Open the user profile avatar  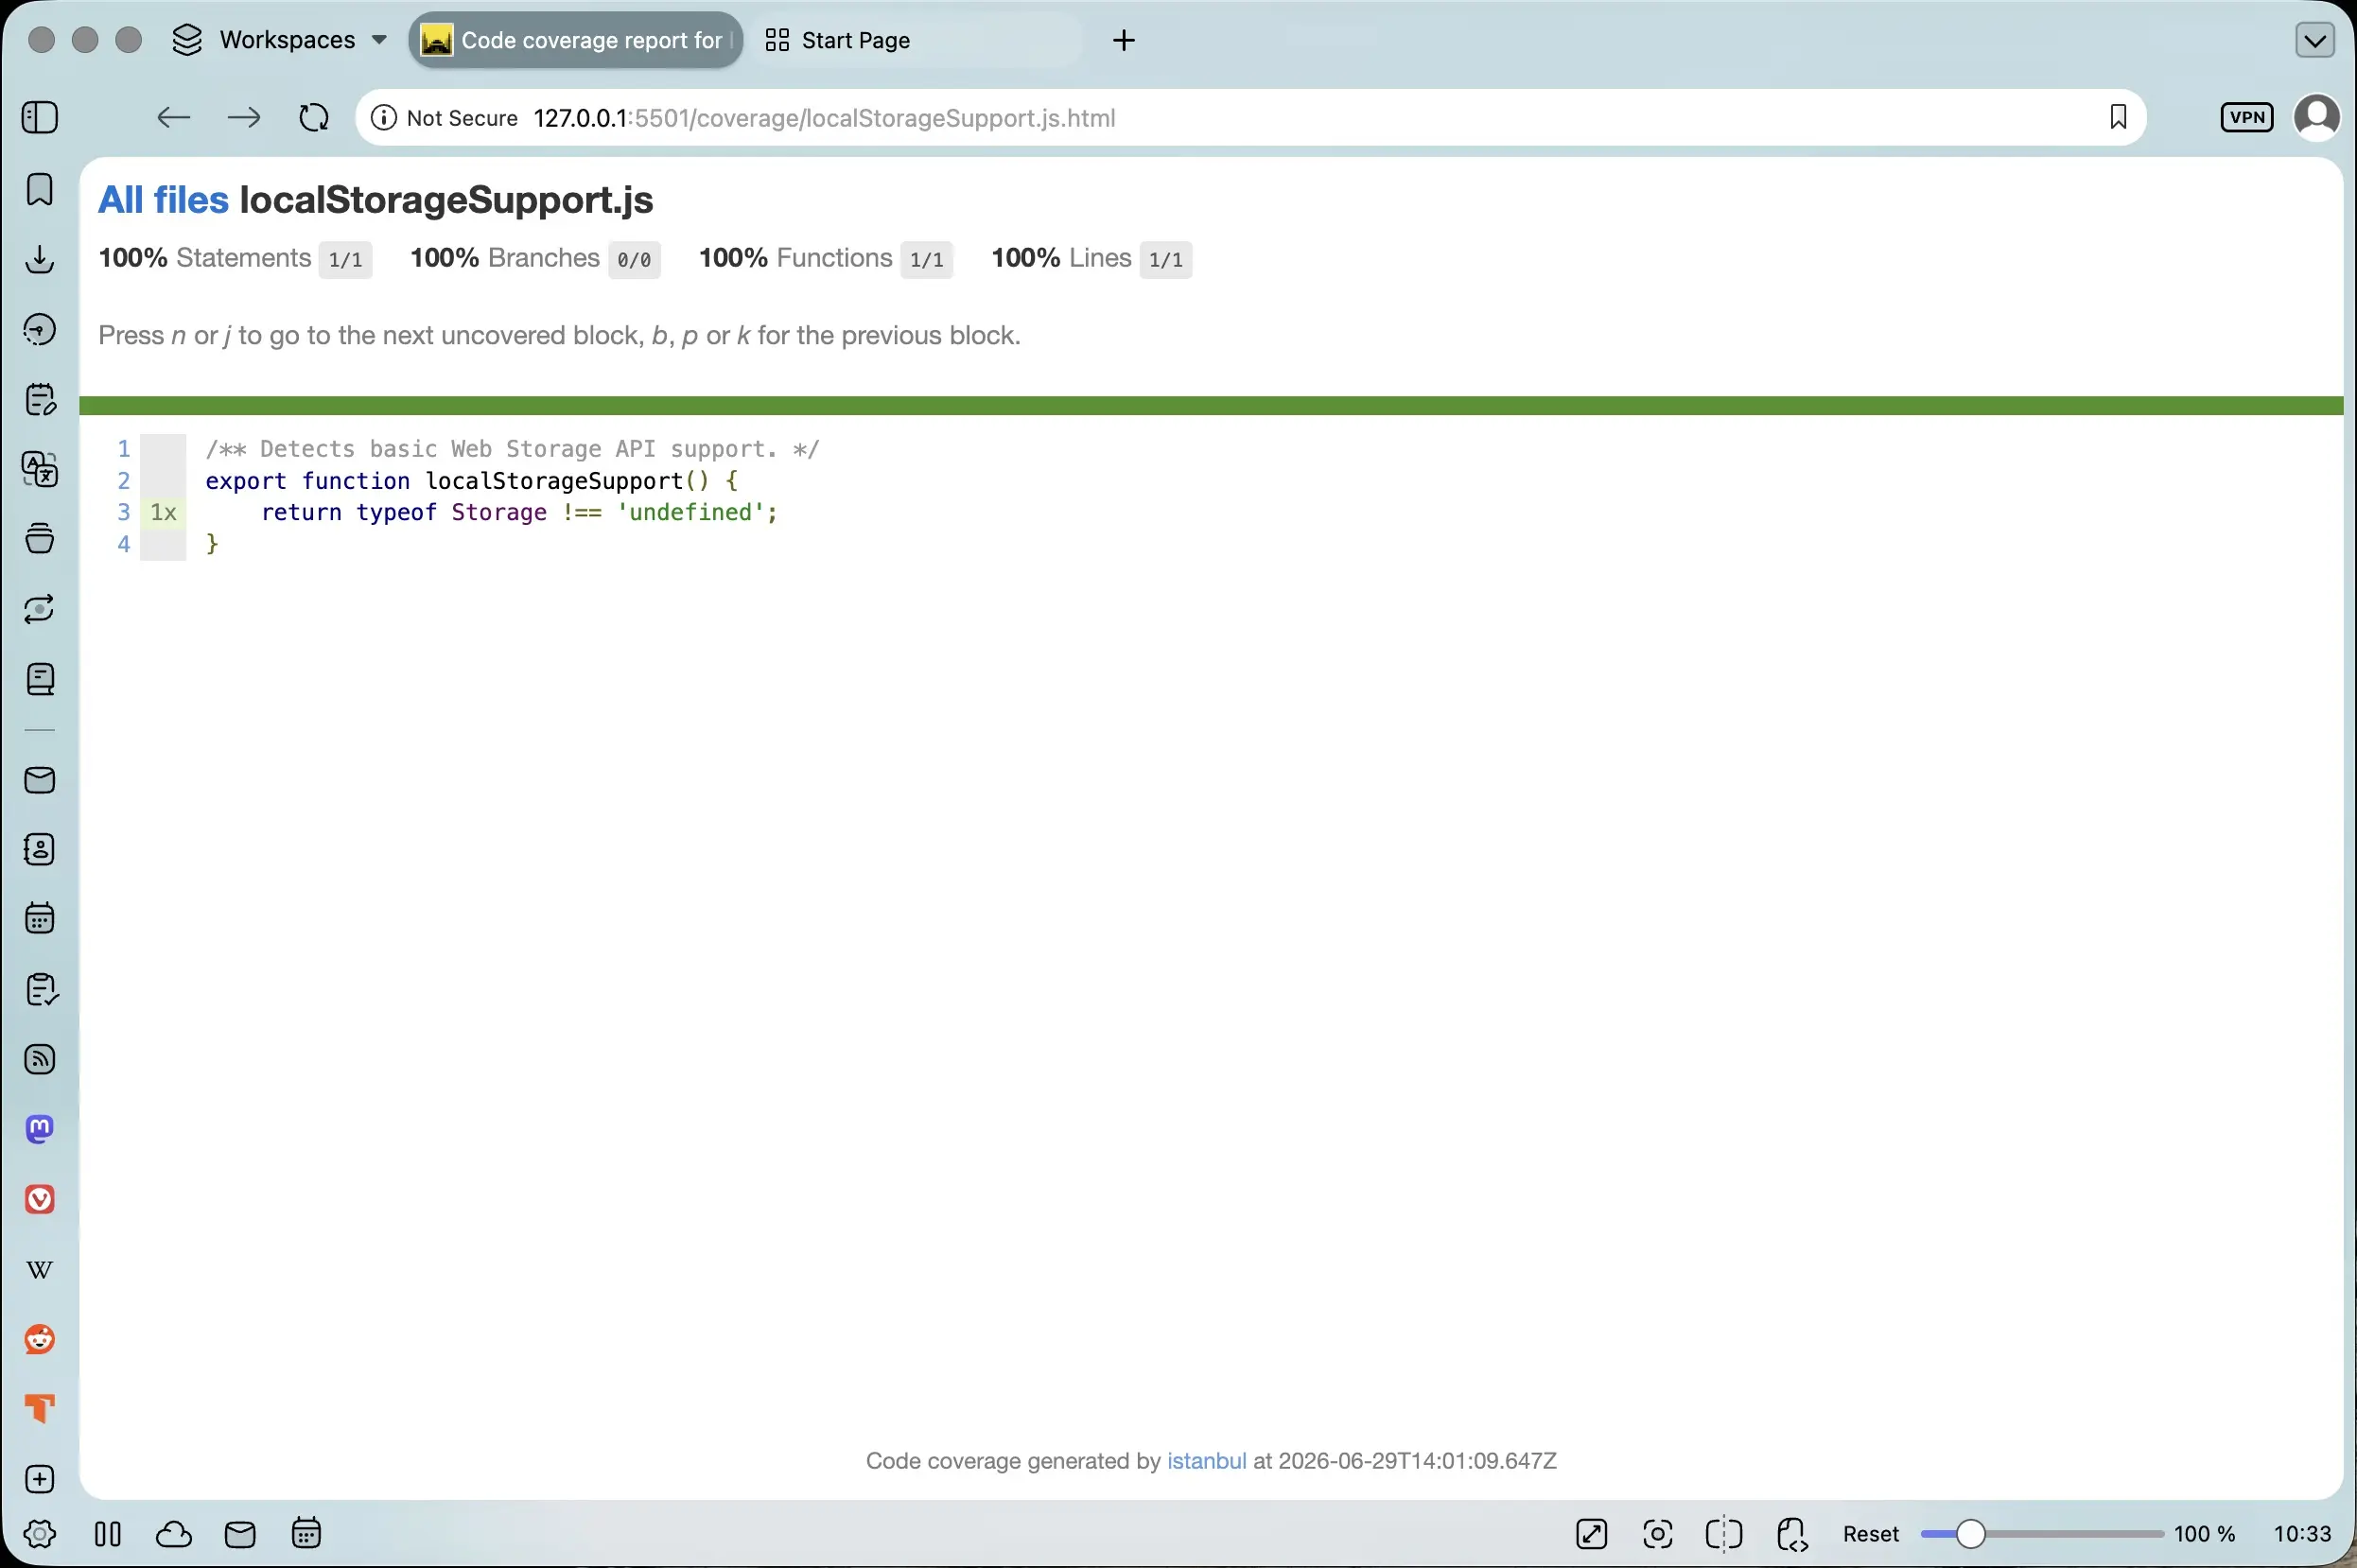(x=2316, y=118)
